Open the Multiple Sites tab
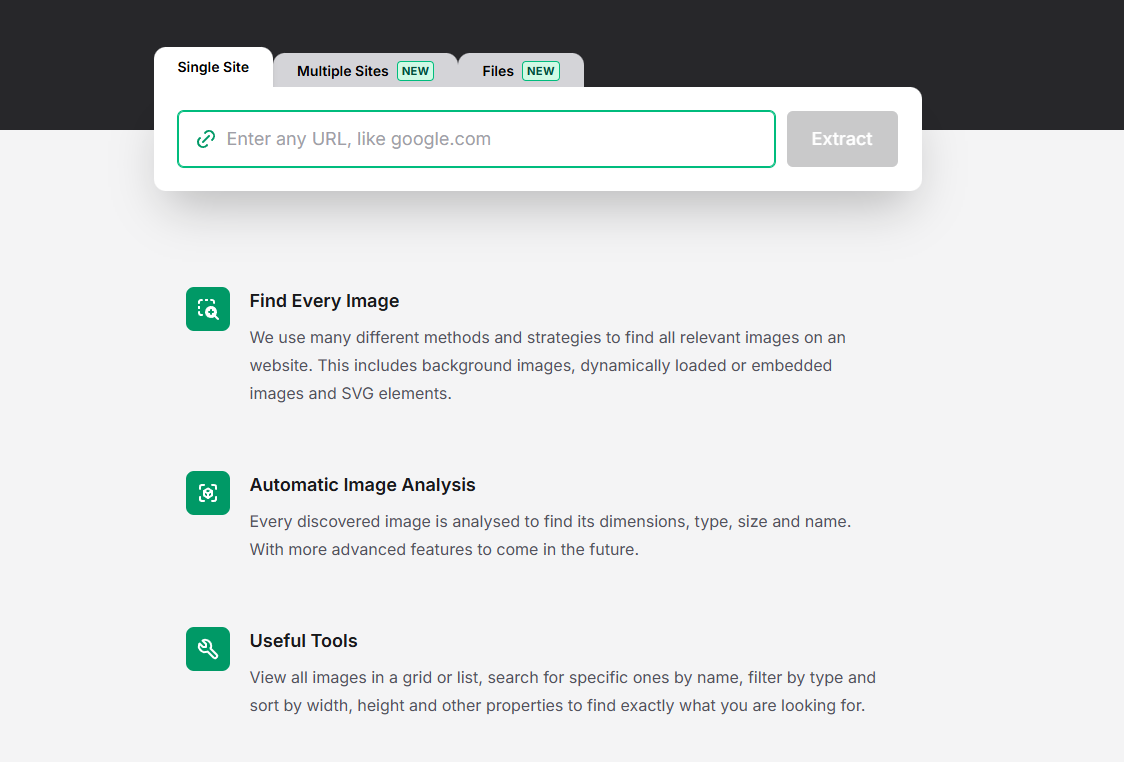Image resolution: width=1124 pixels, height=762 pixels. click(343, 72)
